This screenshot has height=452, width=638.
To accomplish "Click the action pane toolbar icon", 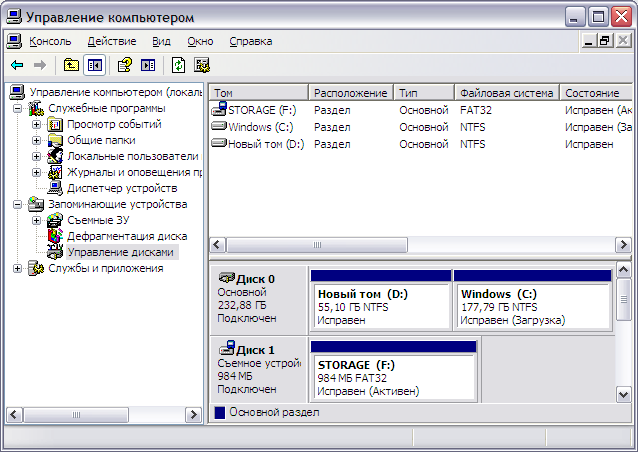I will pos(148,65).
